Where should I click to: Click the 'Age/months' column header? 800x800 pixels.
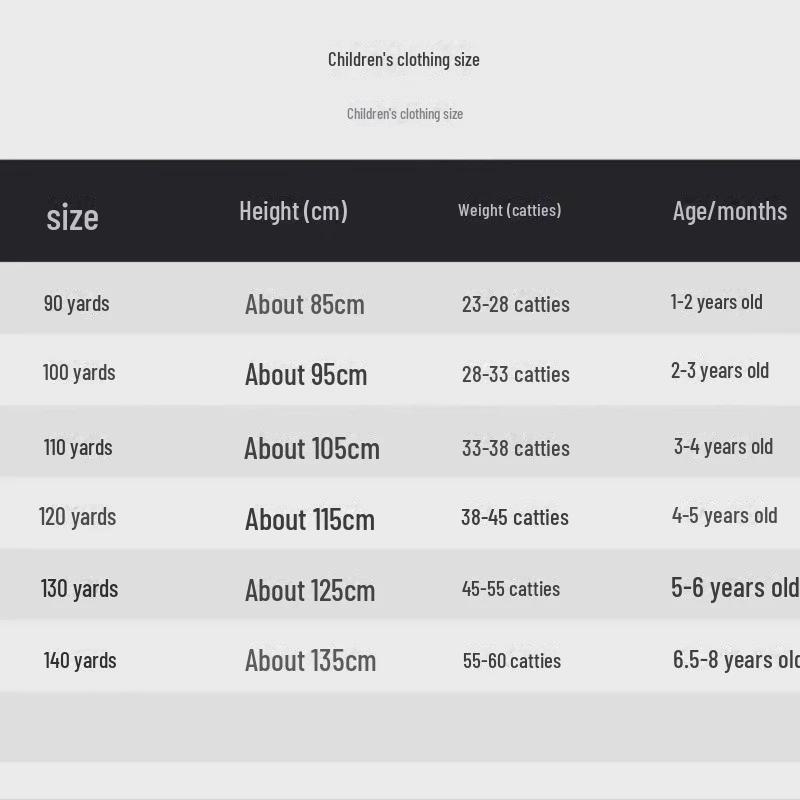point(729,211)
